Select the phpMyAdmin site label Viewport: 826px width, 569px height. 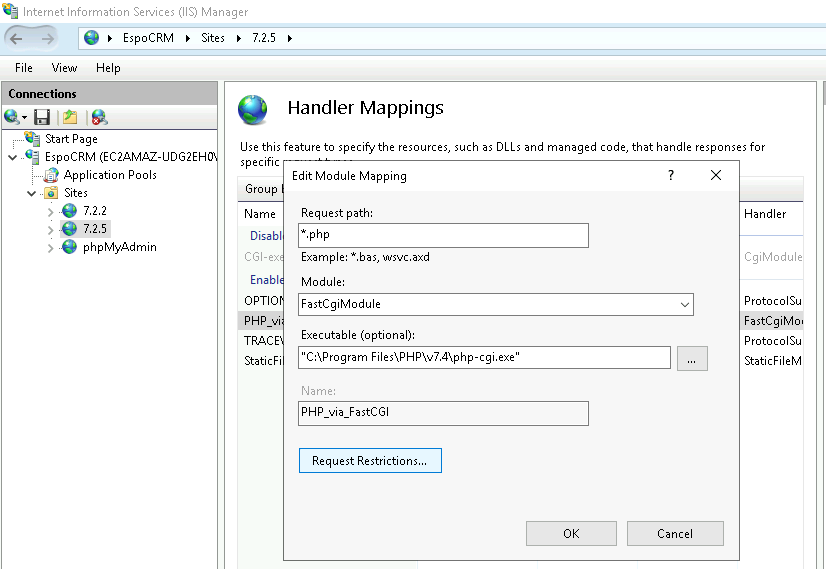[x=120, y=247]
